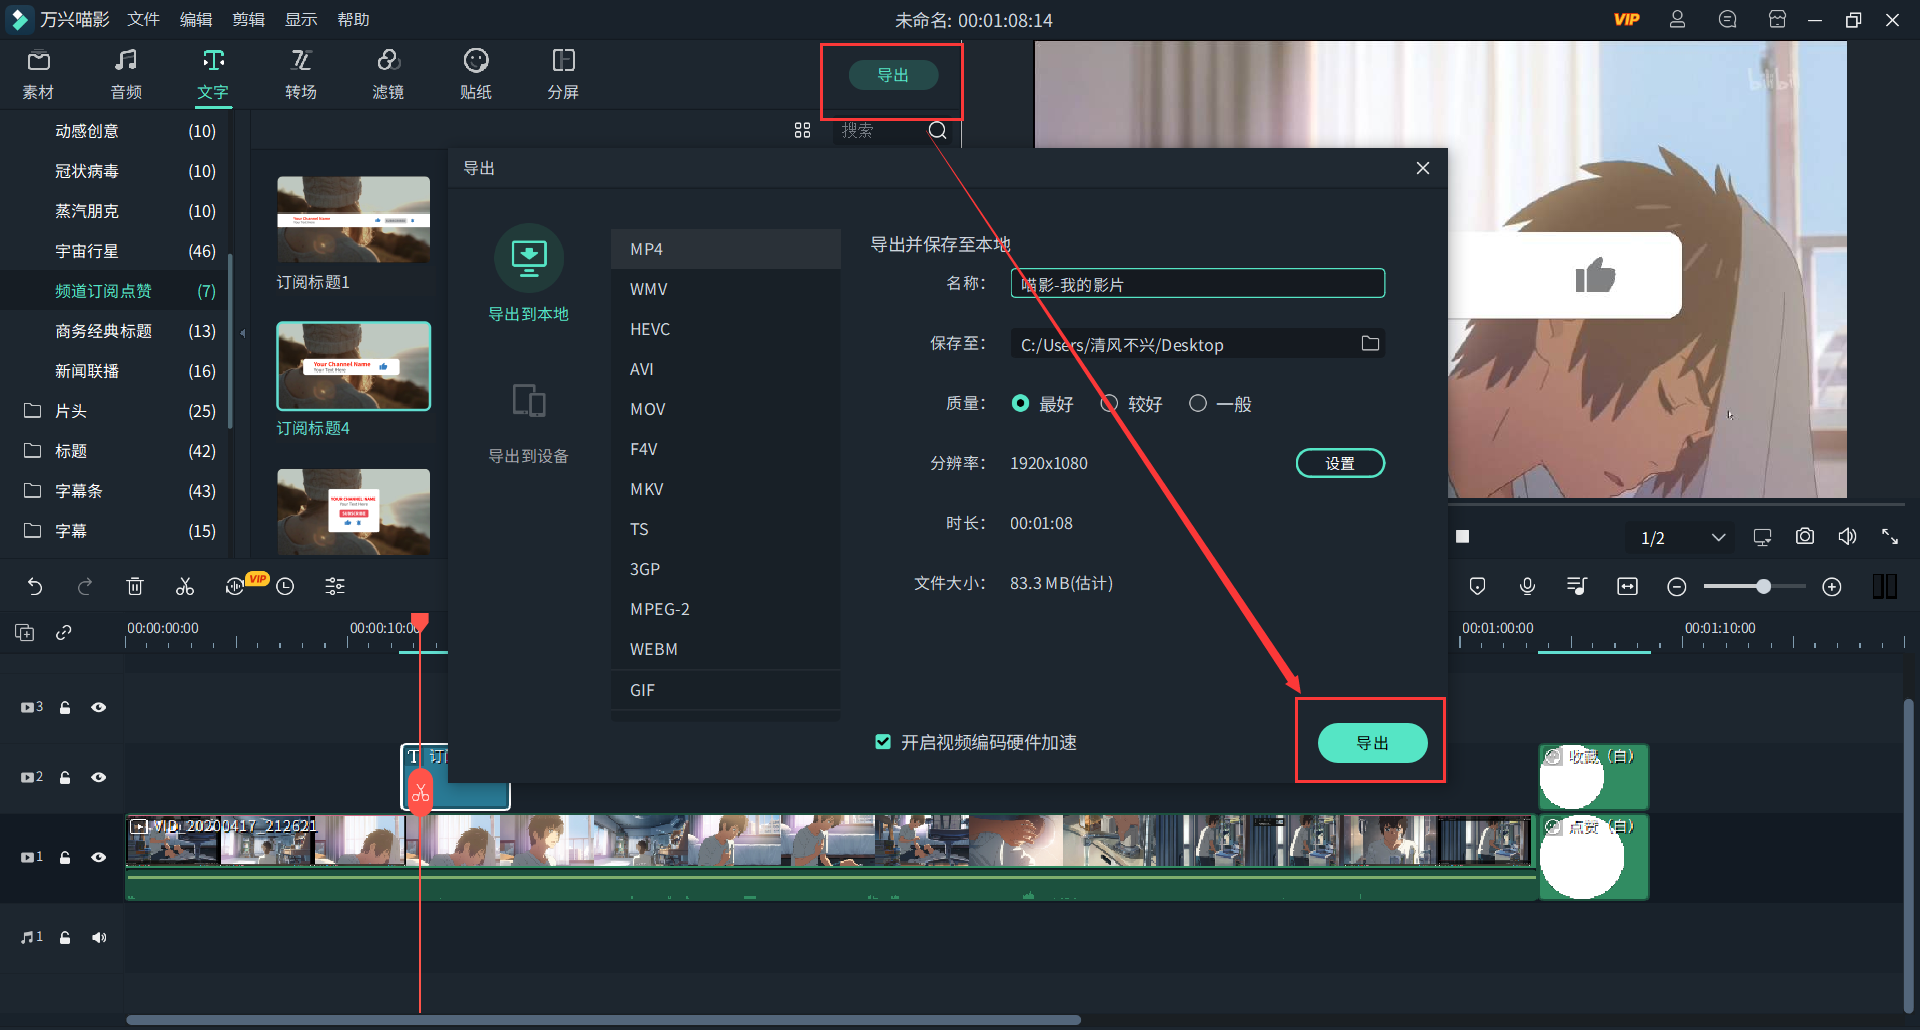Open the 剪辑 menu

tap(248, 19)
